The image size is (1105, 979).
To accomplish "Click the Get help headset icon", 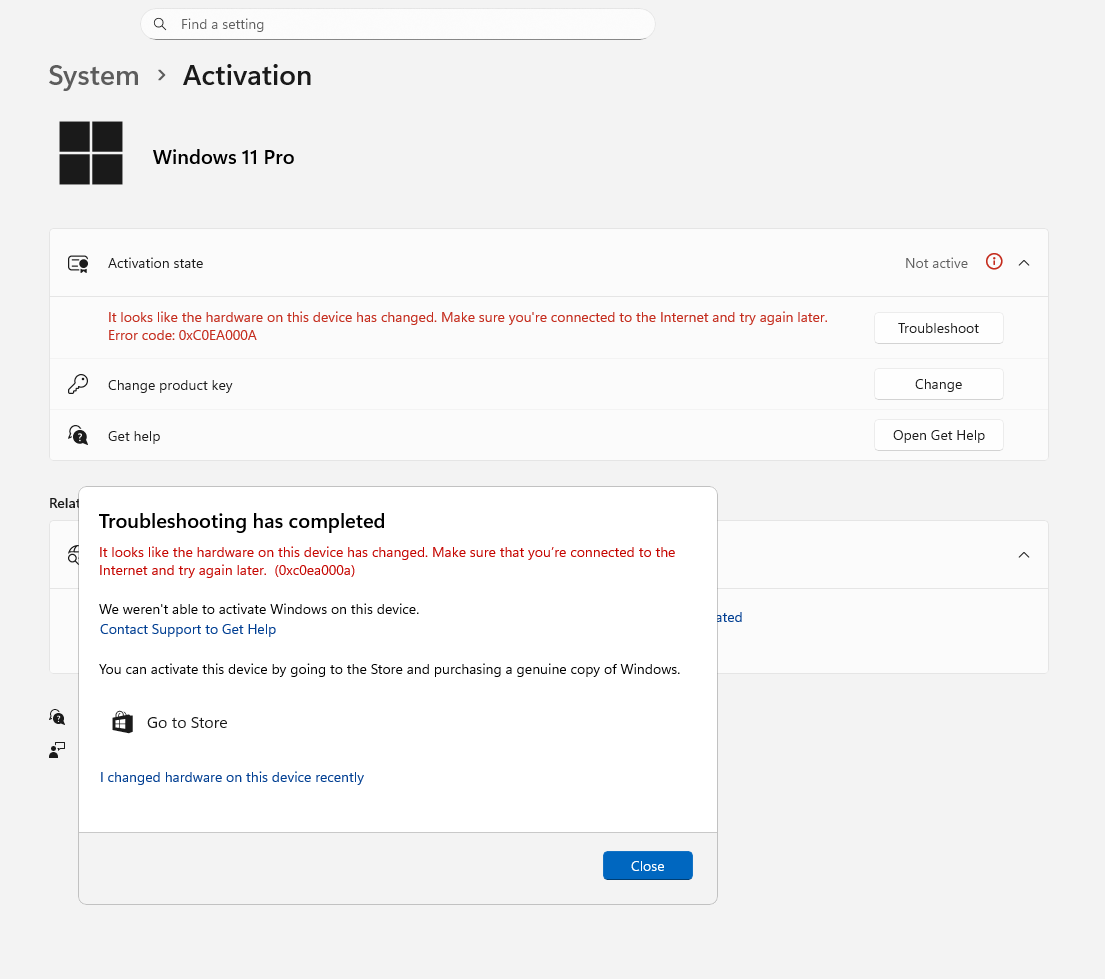I will [x=78, y=435].
